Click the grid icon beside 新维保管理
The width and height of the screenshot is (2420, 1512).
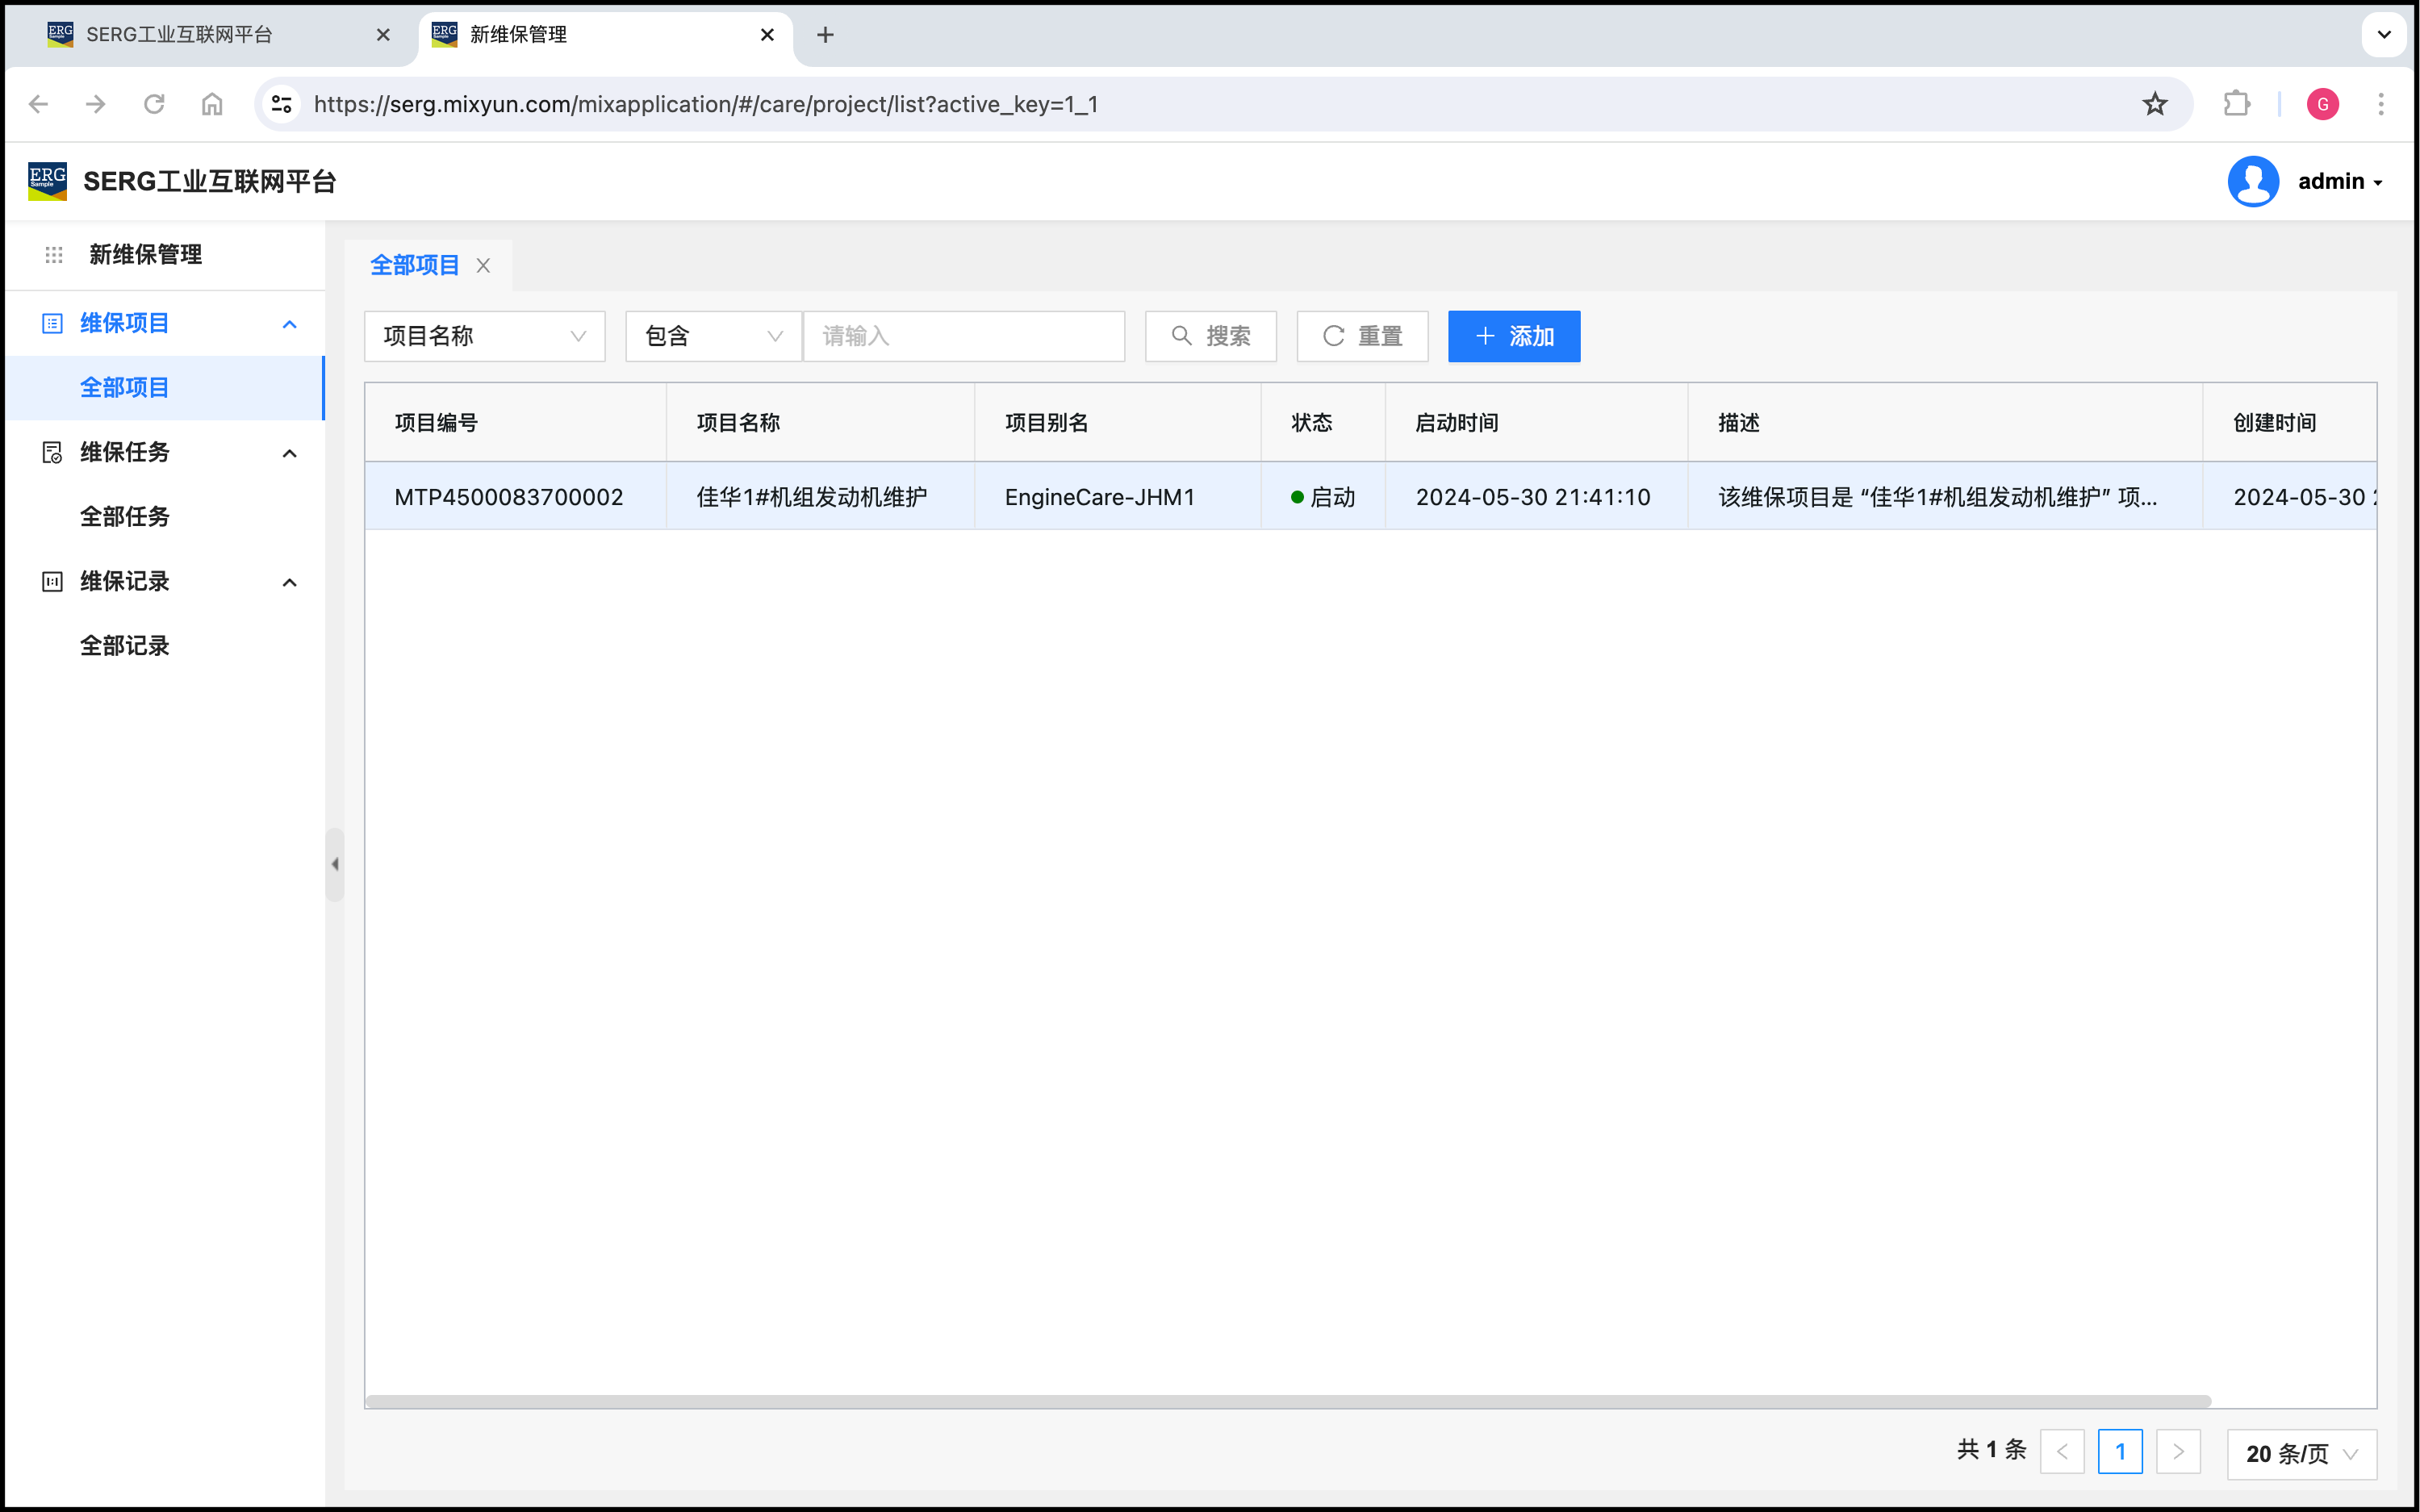pyautogui.click(x=54, y=255)
